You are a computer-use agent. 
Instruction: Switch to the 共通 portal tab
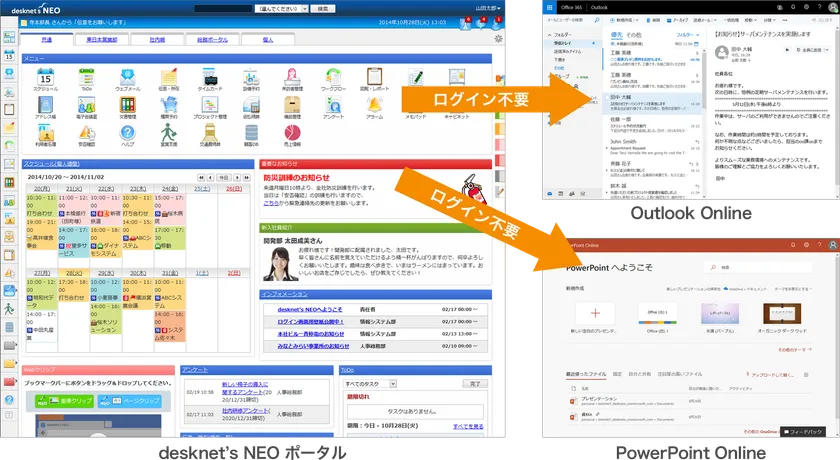tap(47, 40)
